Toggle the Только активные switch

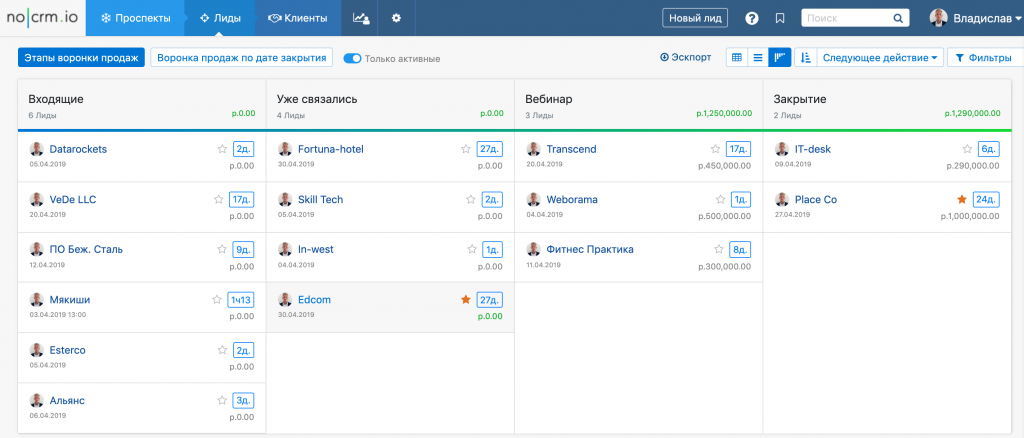click(x=352, y=58)
